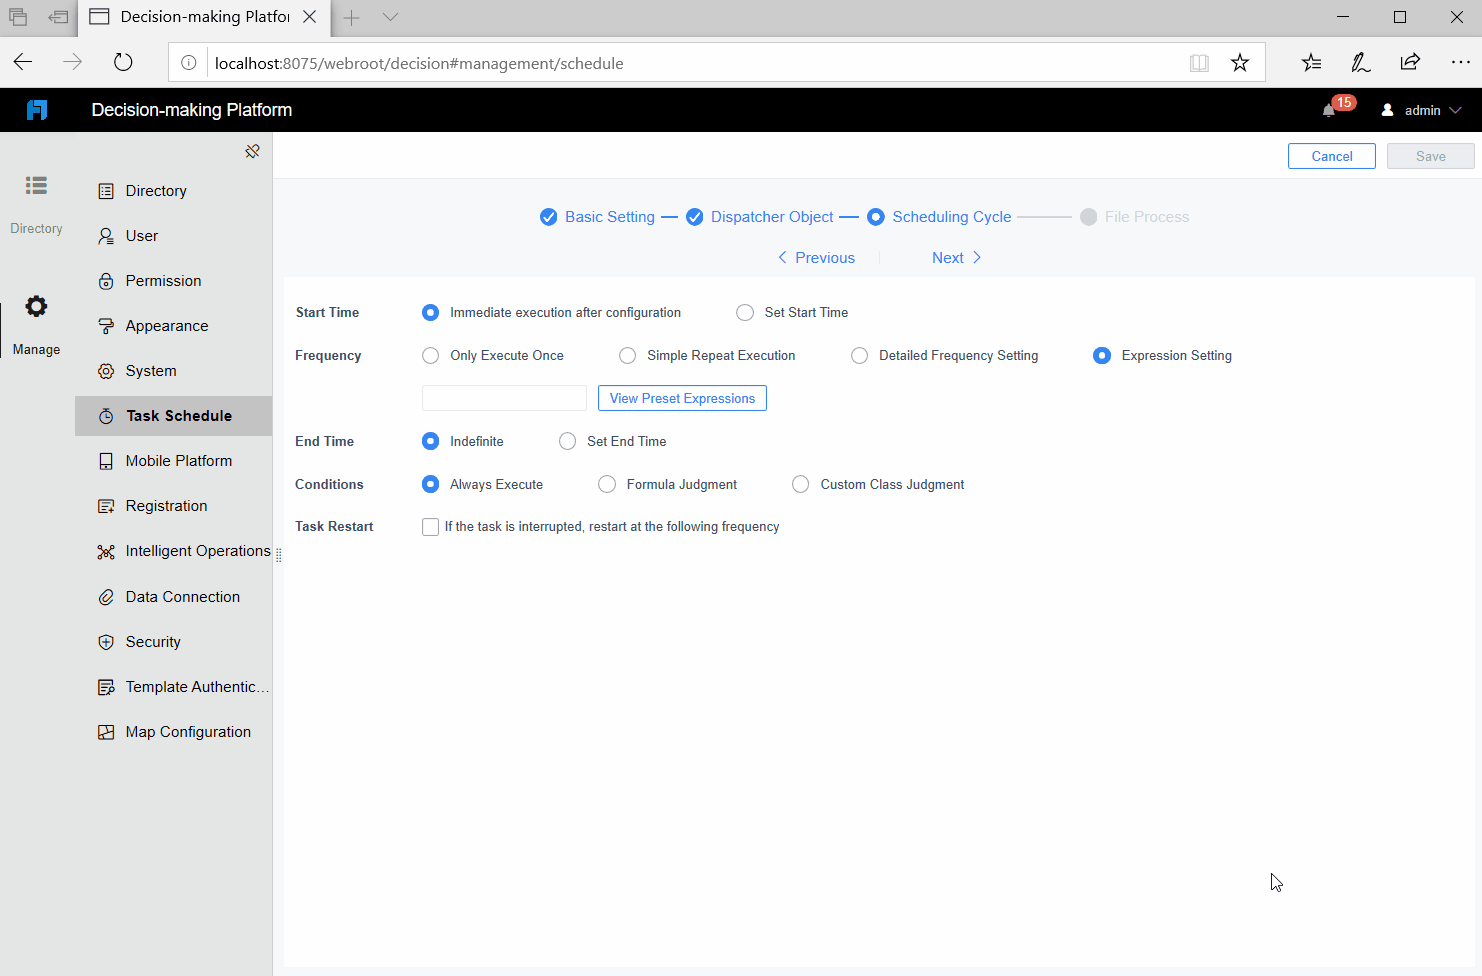1482x976 pixels.
Task: Click the expression input field
Action: click(503, 398)
